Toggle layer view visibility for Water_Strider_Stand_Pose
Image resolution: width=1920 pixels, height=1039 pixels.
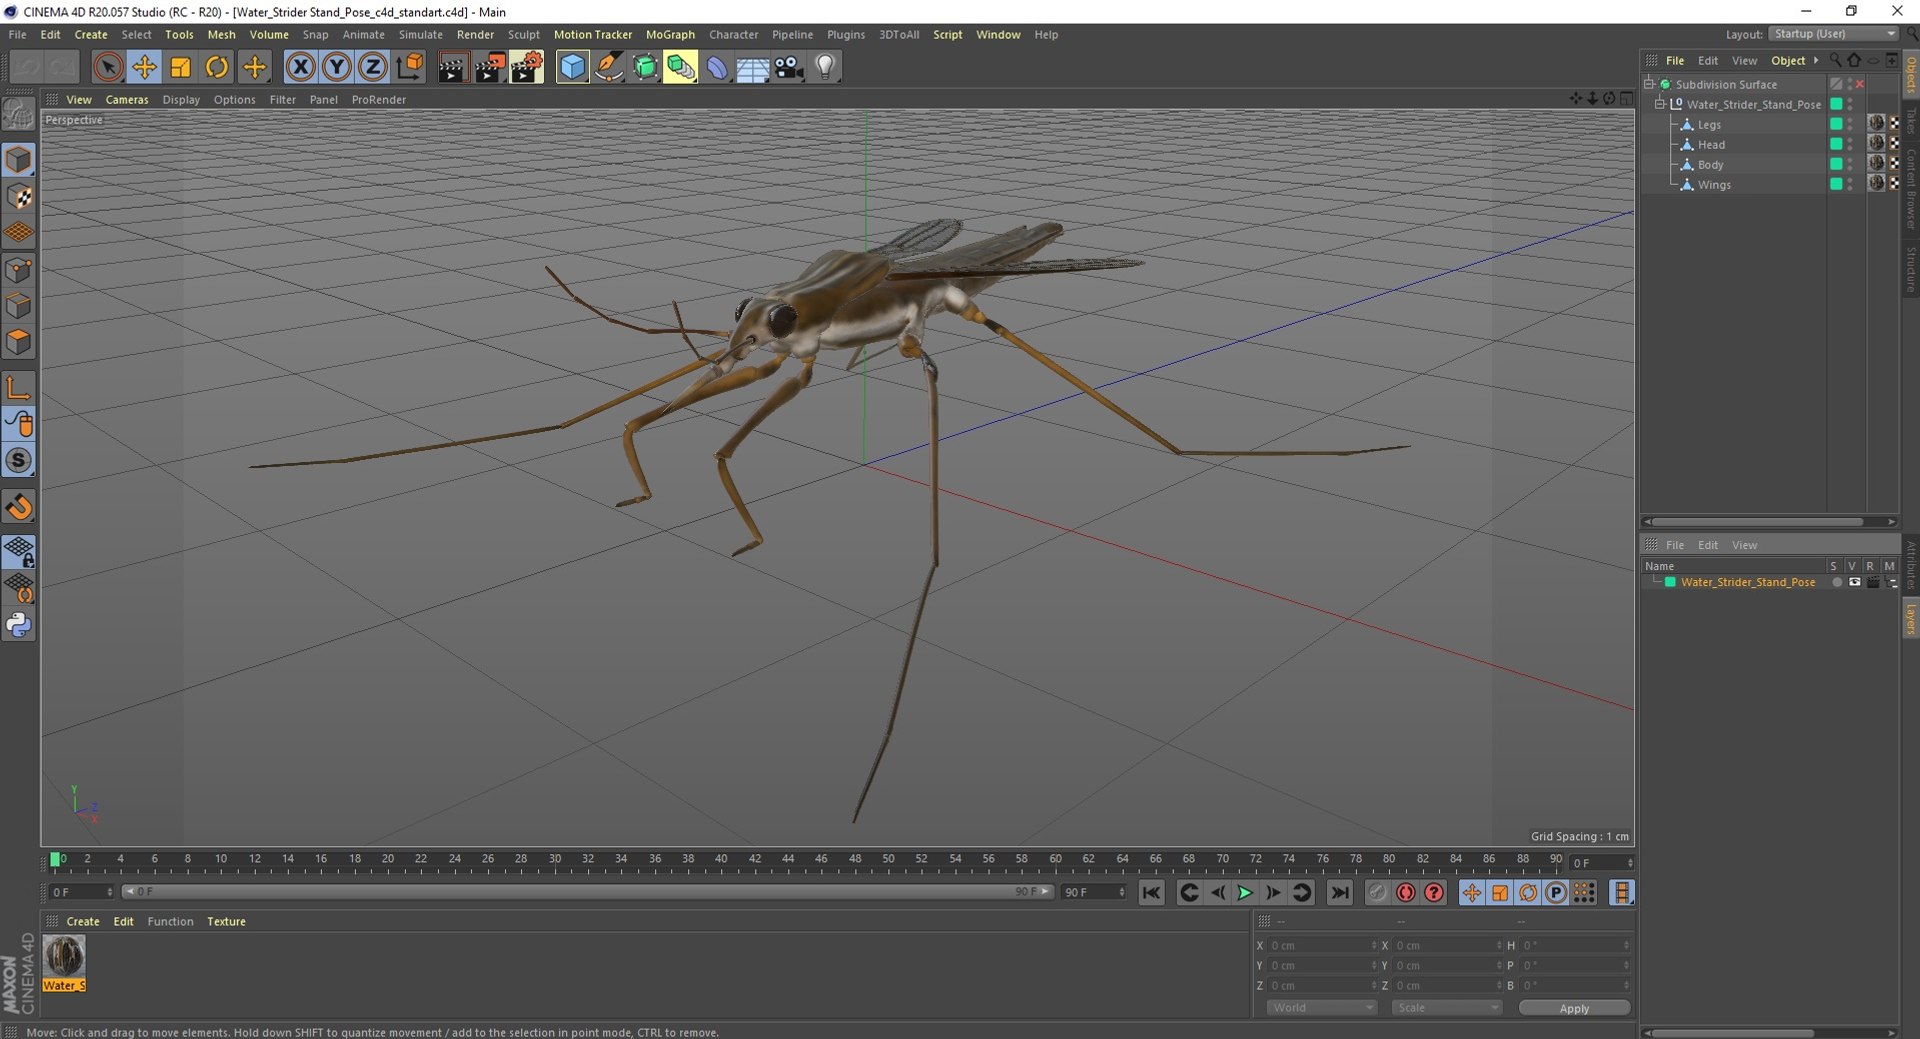(x=1855, y=582)
